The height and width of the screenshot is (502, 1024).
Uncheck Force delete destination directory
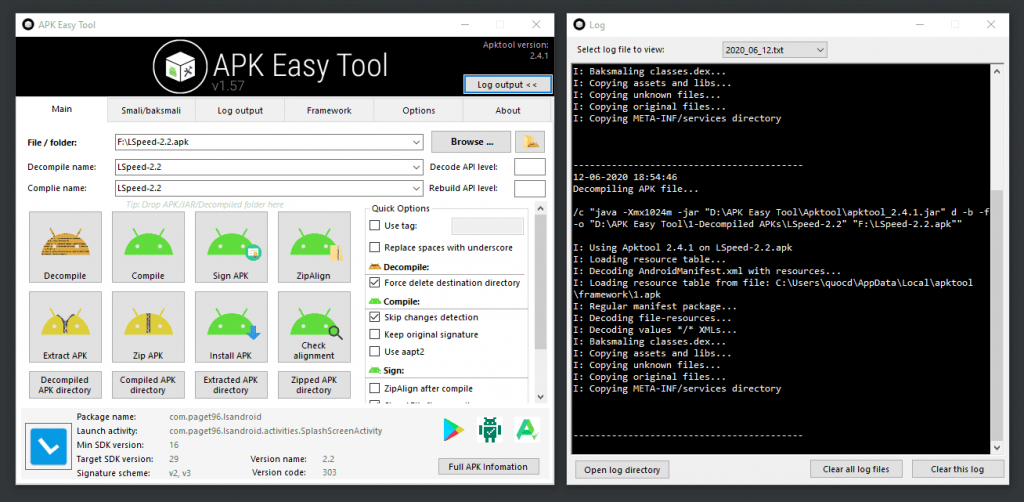(375, 283)
